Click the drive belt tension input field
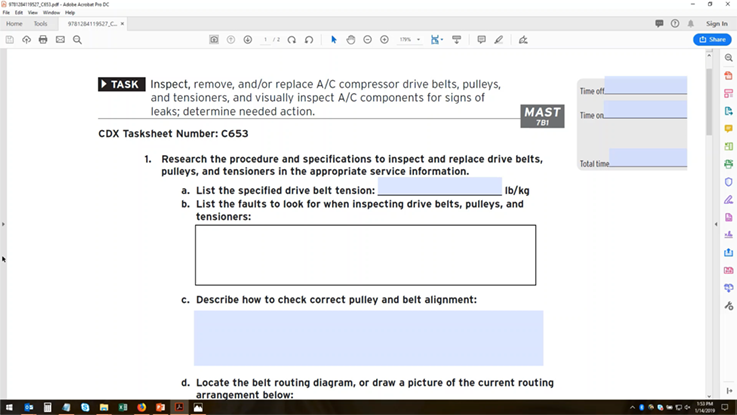 [x=438, y=187]
